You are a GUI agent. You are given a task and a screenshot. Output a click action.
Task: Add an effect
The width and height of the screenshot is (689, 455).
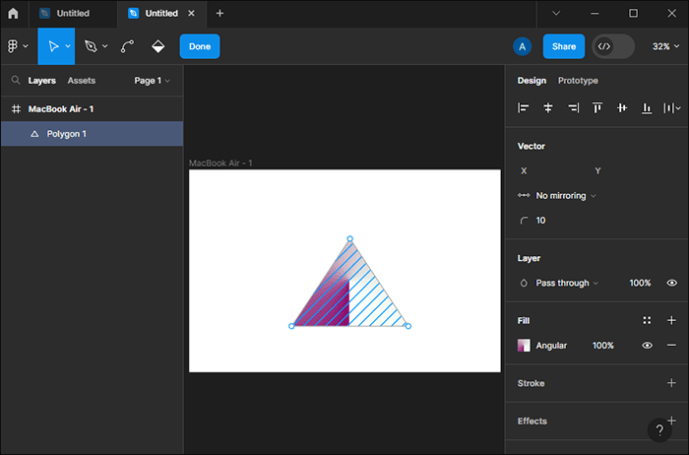point(672,420)
